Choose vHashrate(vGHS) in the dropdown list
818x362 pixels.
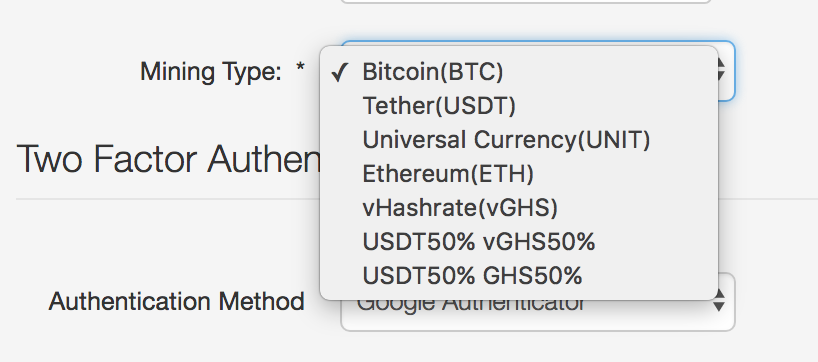pos(519,208)
